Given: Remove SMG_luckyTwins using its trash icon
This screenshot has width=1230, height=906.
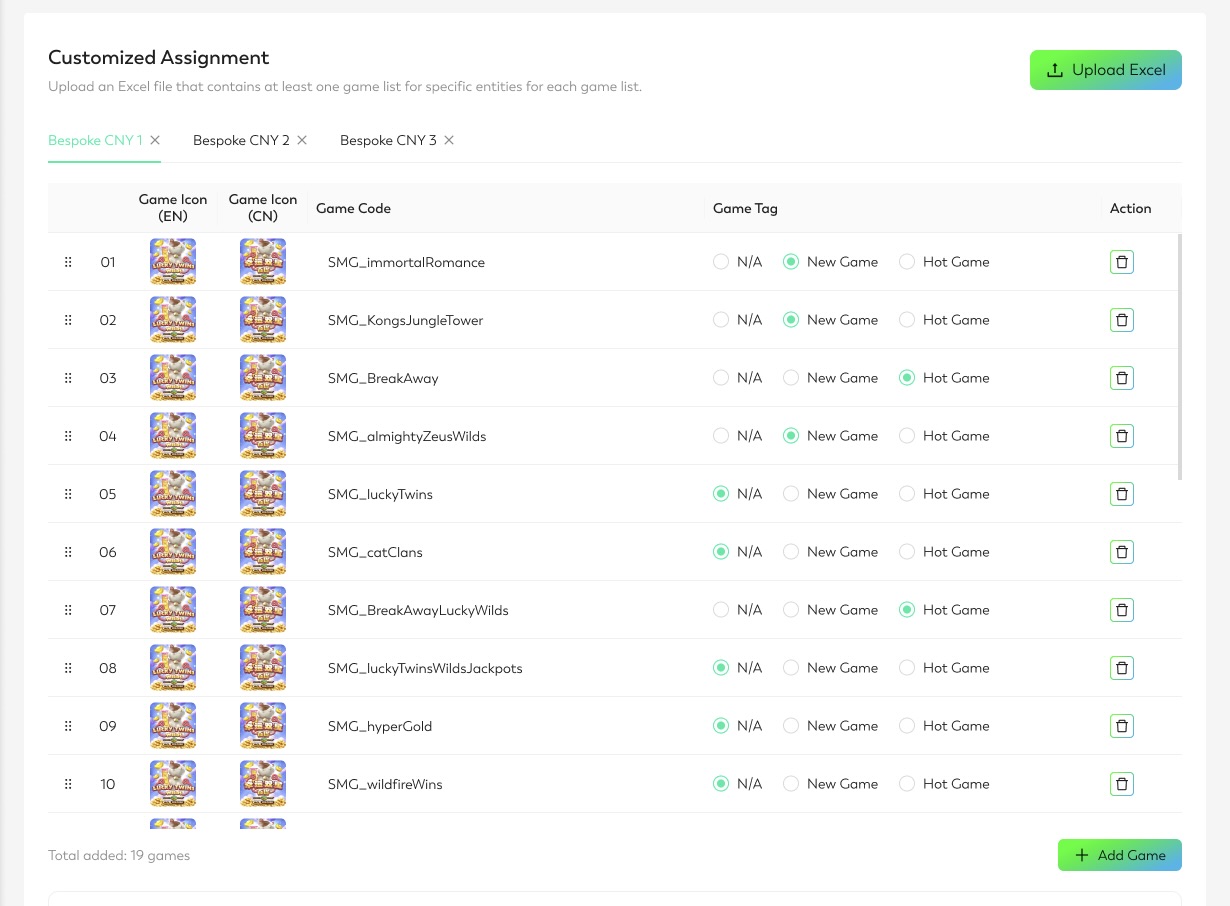Looking at the screenshot, I should pyautogui.click(x=1121, y=494).
